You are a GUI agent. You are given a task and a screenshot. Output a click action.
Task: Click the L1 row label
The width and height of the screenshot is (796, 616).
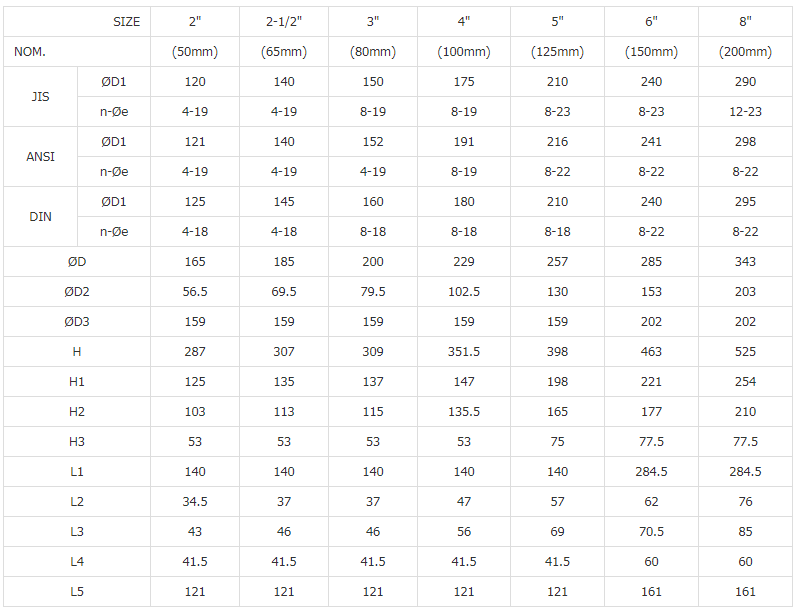point(77,472)
